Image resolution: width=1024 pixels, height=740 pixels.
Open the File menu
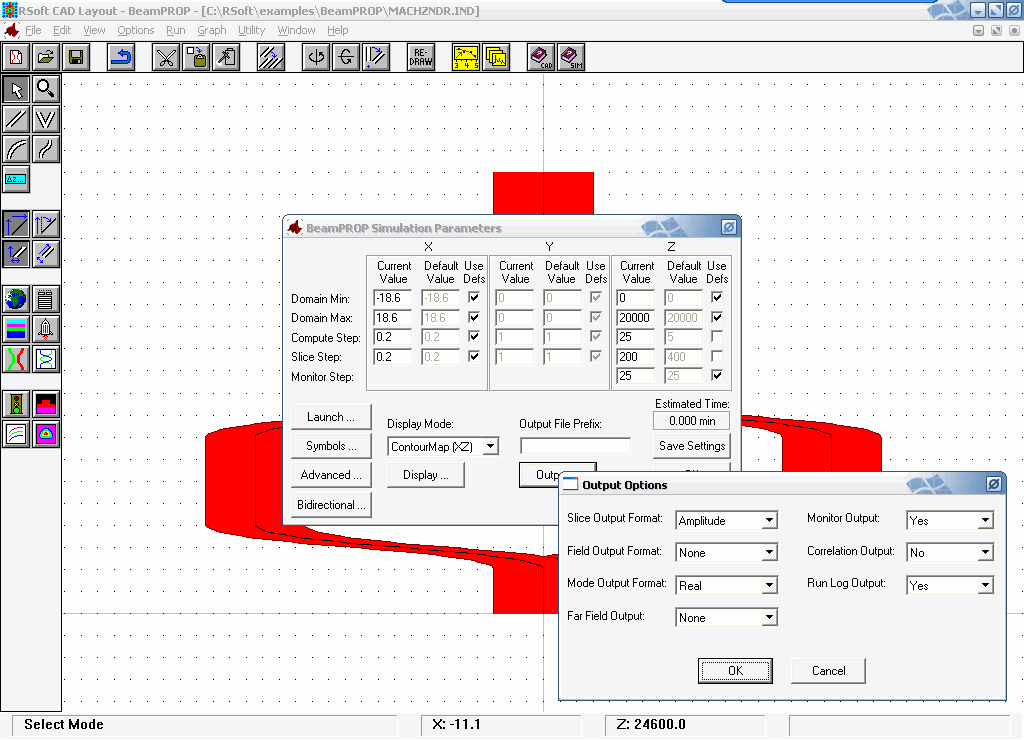coord(33,30)
